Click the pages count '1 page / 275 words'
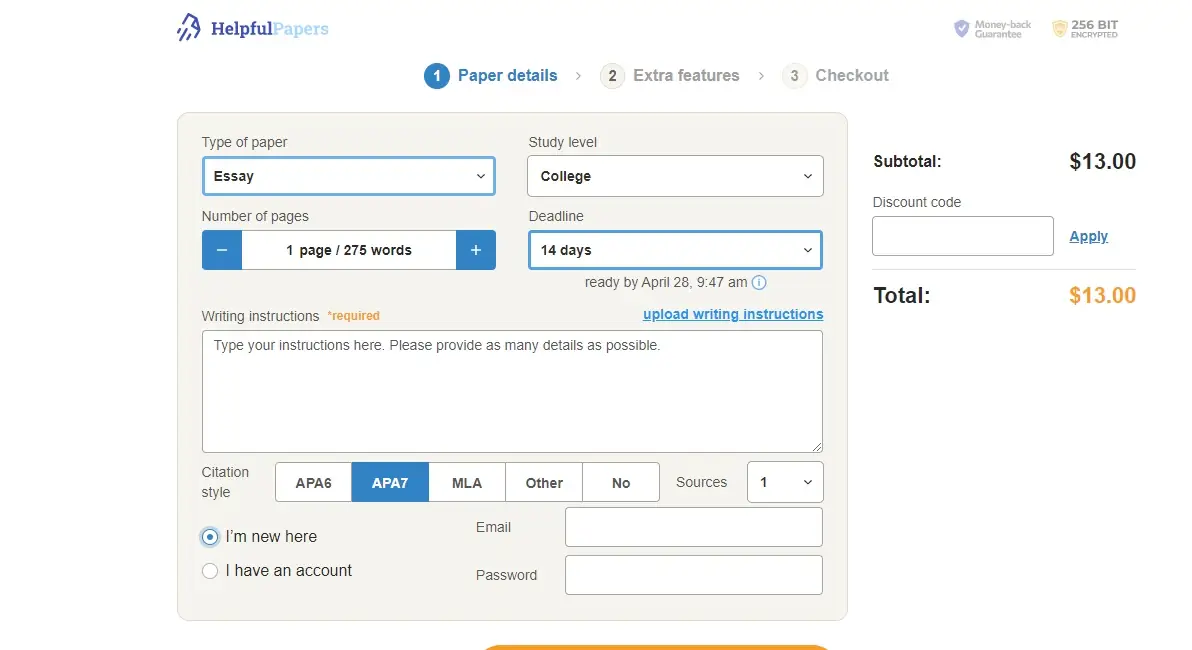The image size is (1192, 650). click(x=349, y=250)
